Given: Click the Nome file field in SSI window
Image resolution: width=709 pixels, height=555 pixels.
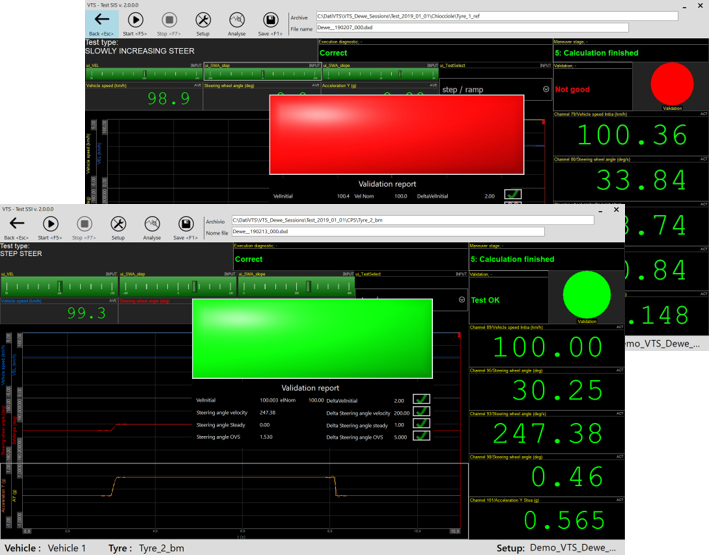Looking at the screenshot, I should 387,232.
